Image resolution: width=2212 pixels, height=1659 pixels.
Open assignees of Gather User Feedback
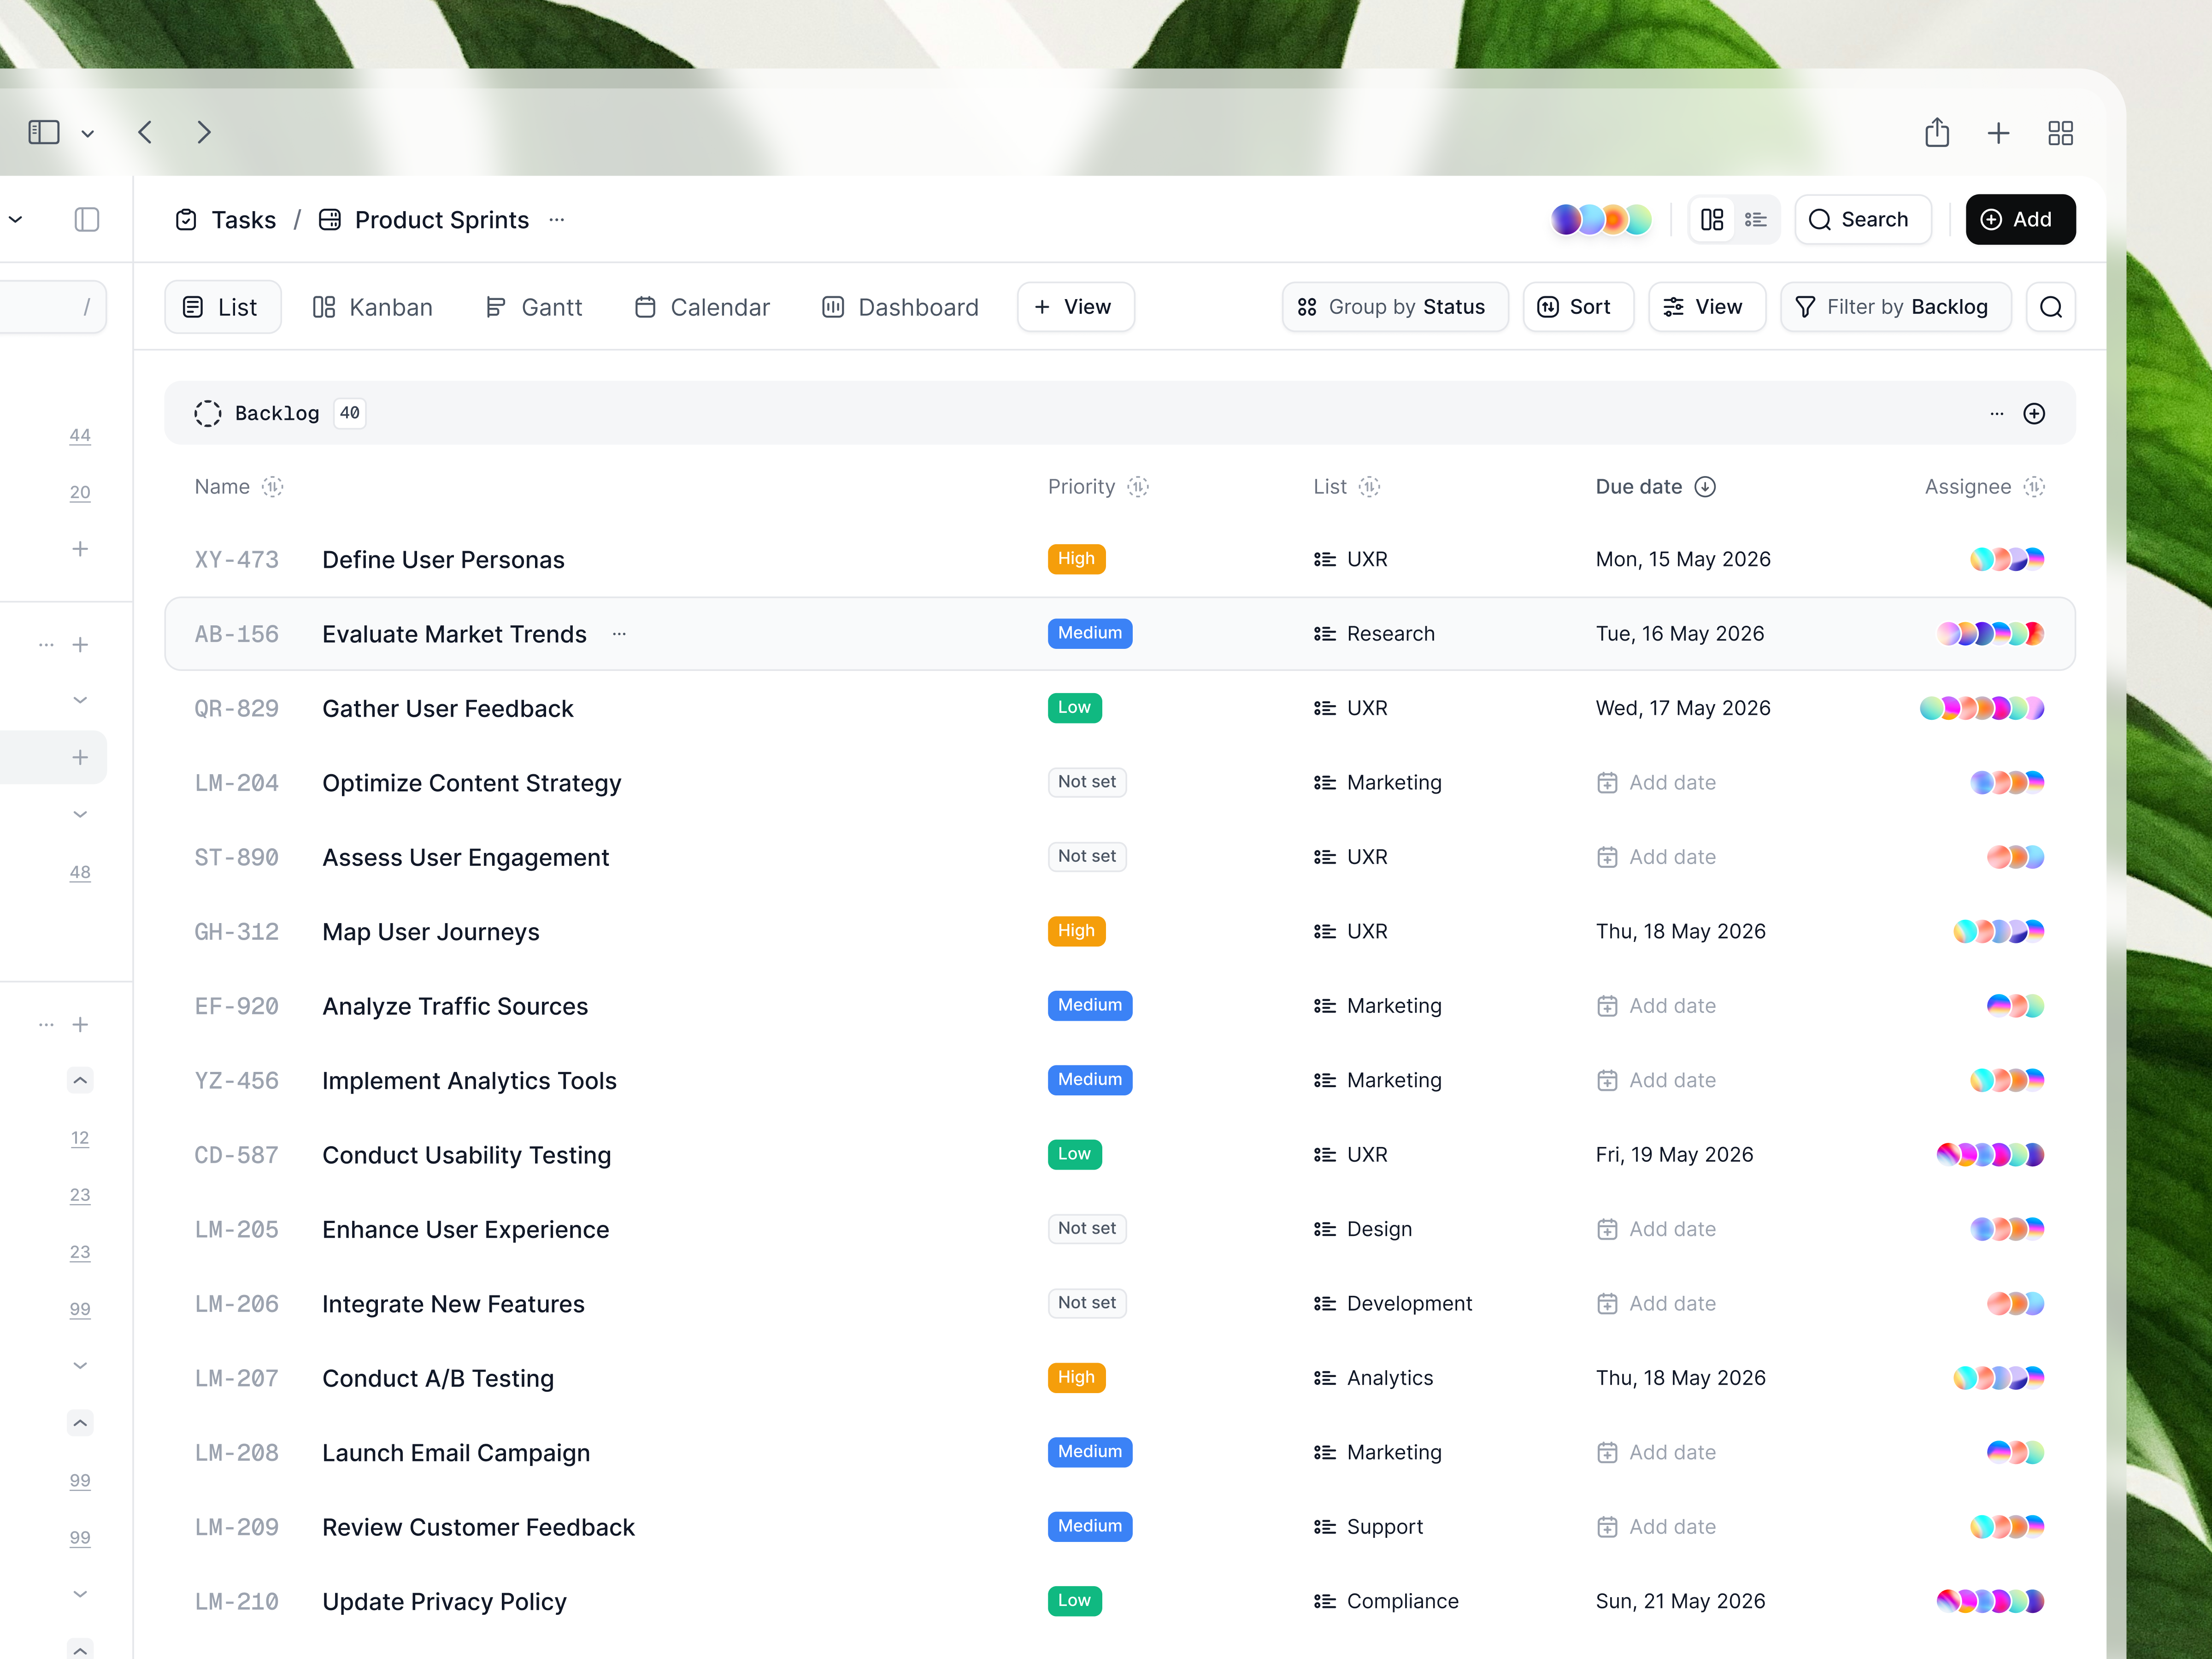(1982, 708)
